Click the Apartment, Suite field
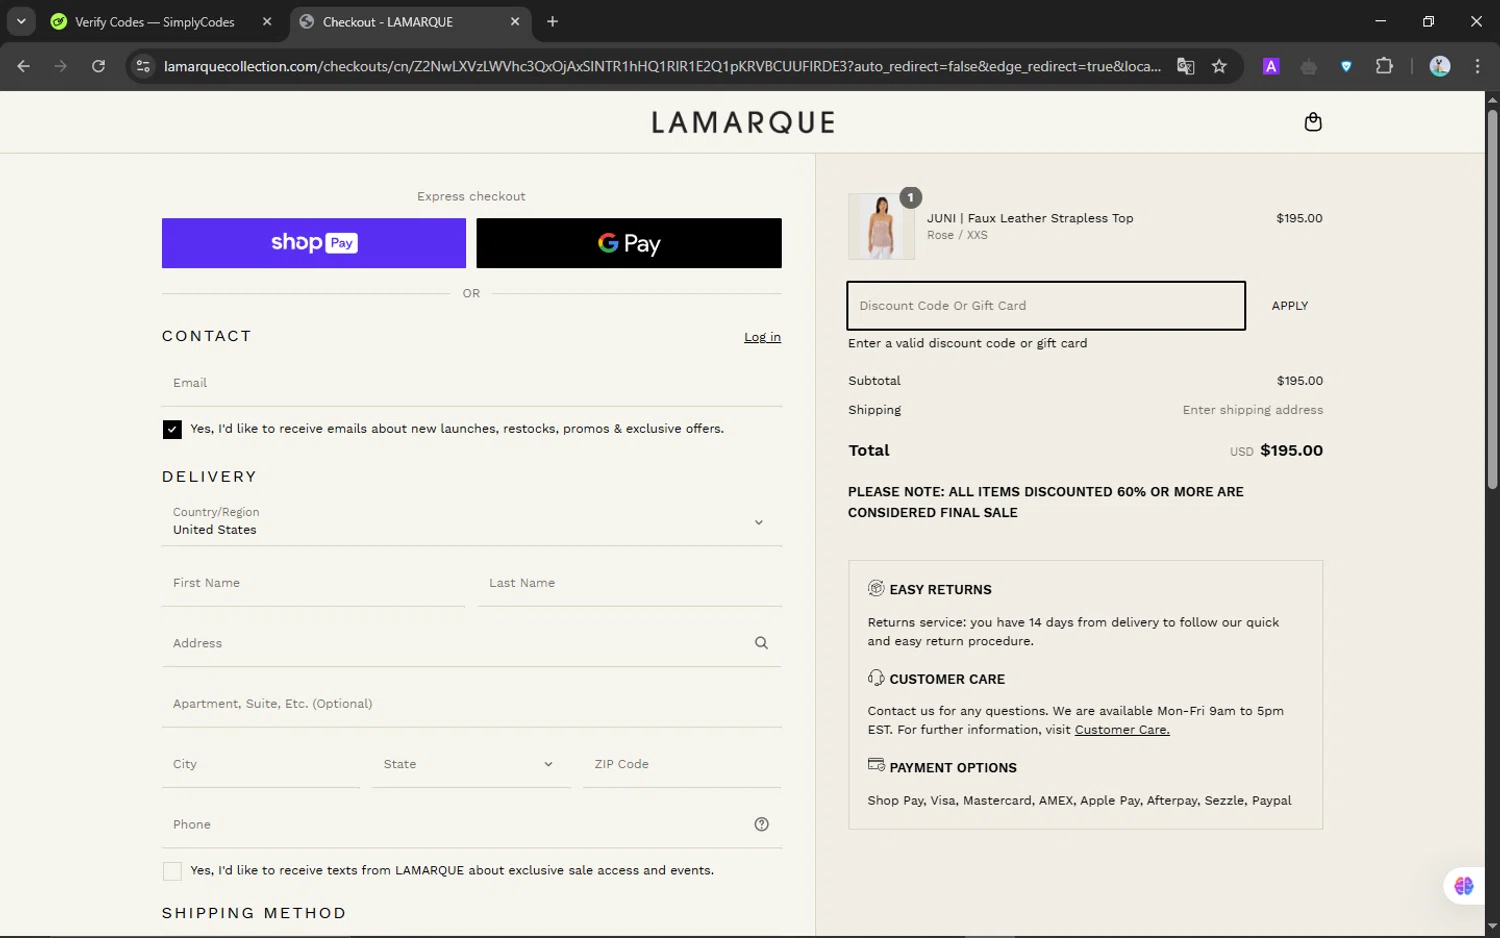Screen dimensions: 1500x938 click(471, 704)
